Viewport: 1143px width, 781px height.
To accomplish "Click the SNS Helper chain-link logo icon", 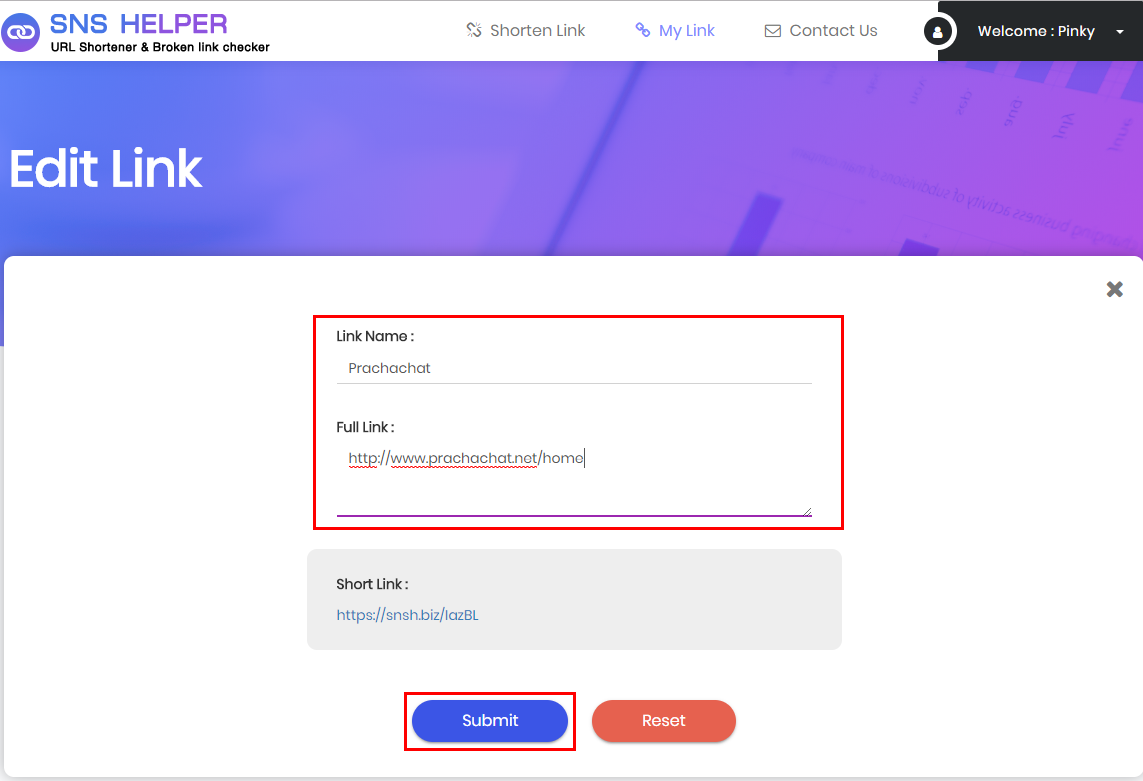I will click(20, 32).
